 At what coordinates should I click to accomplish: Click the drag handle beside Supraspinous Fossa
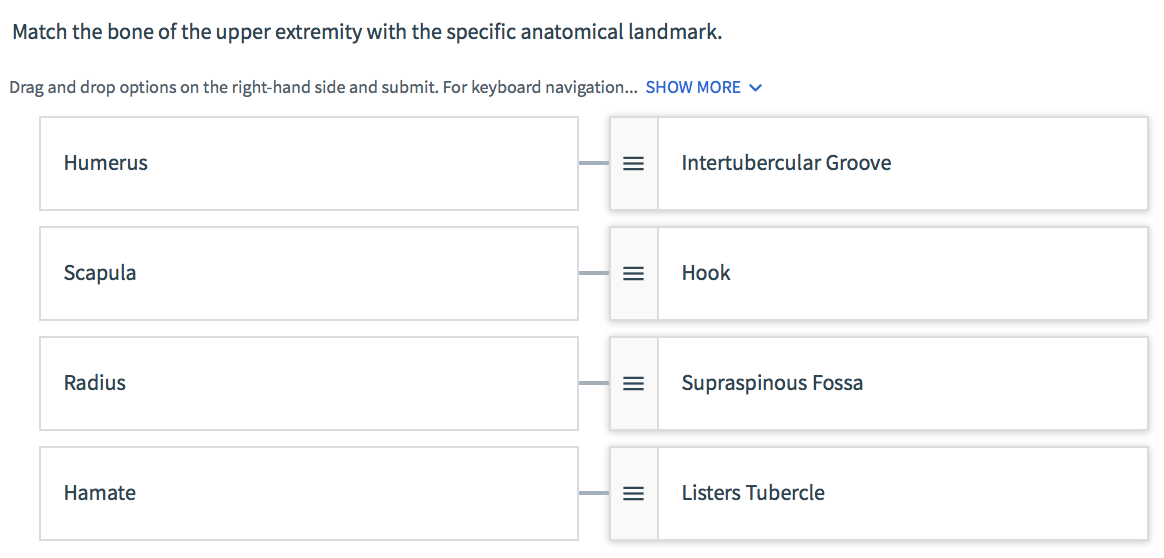pos(633,383)
